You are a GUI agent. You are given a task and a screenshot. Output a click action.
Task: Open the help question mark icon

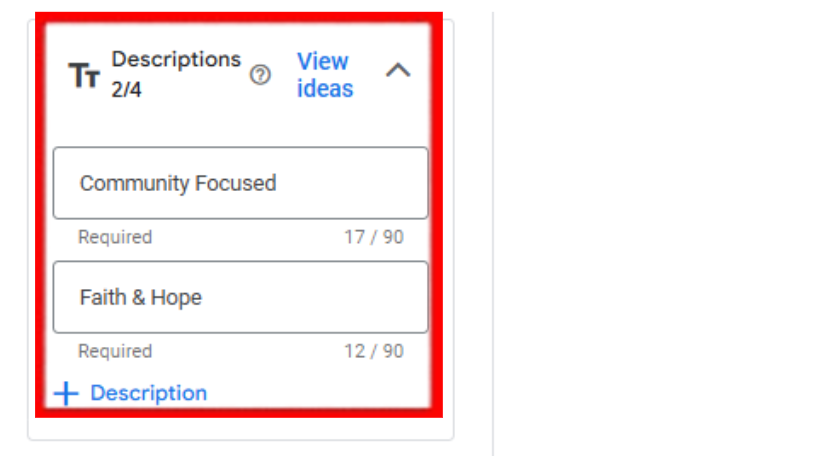(x=260, y=75)
